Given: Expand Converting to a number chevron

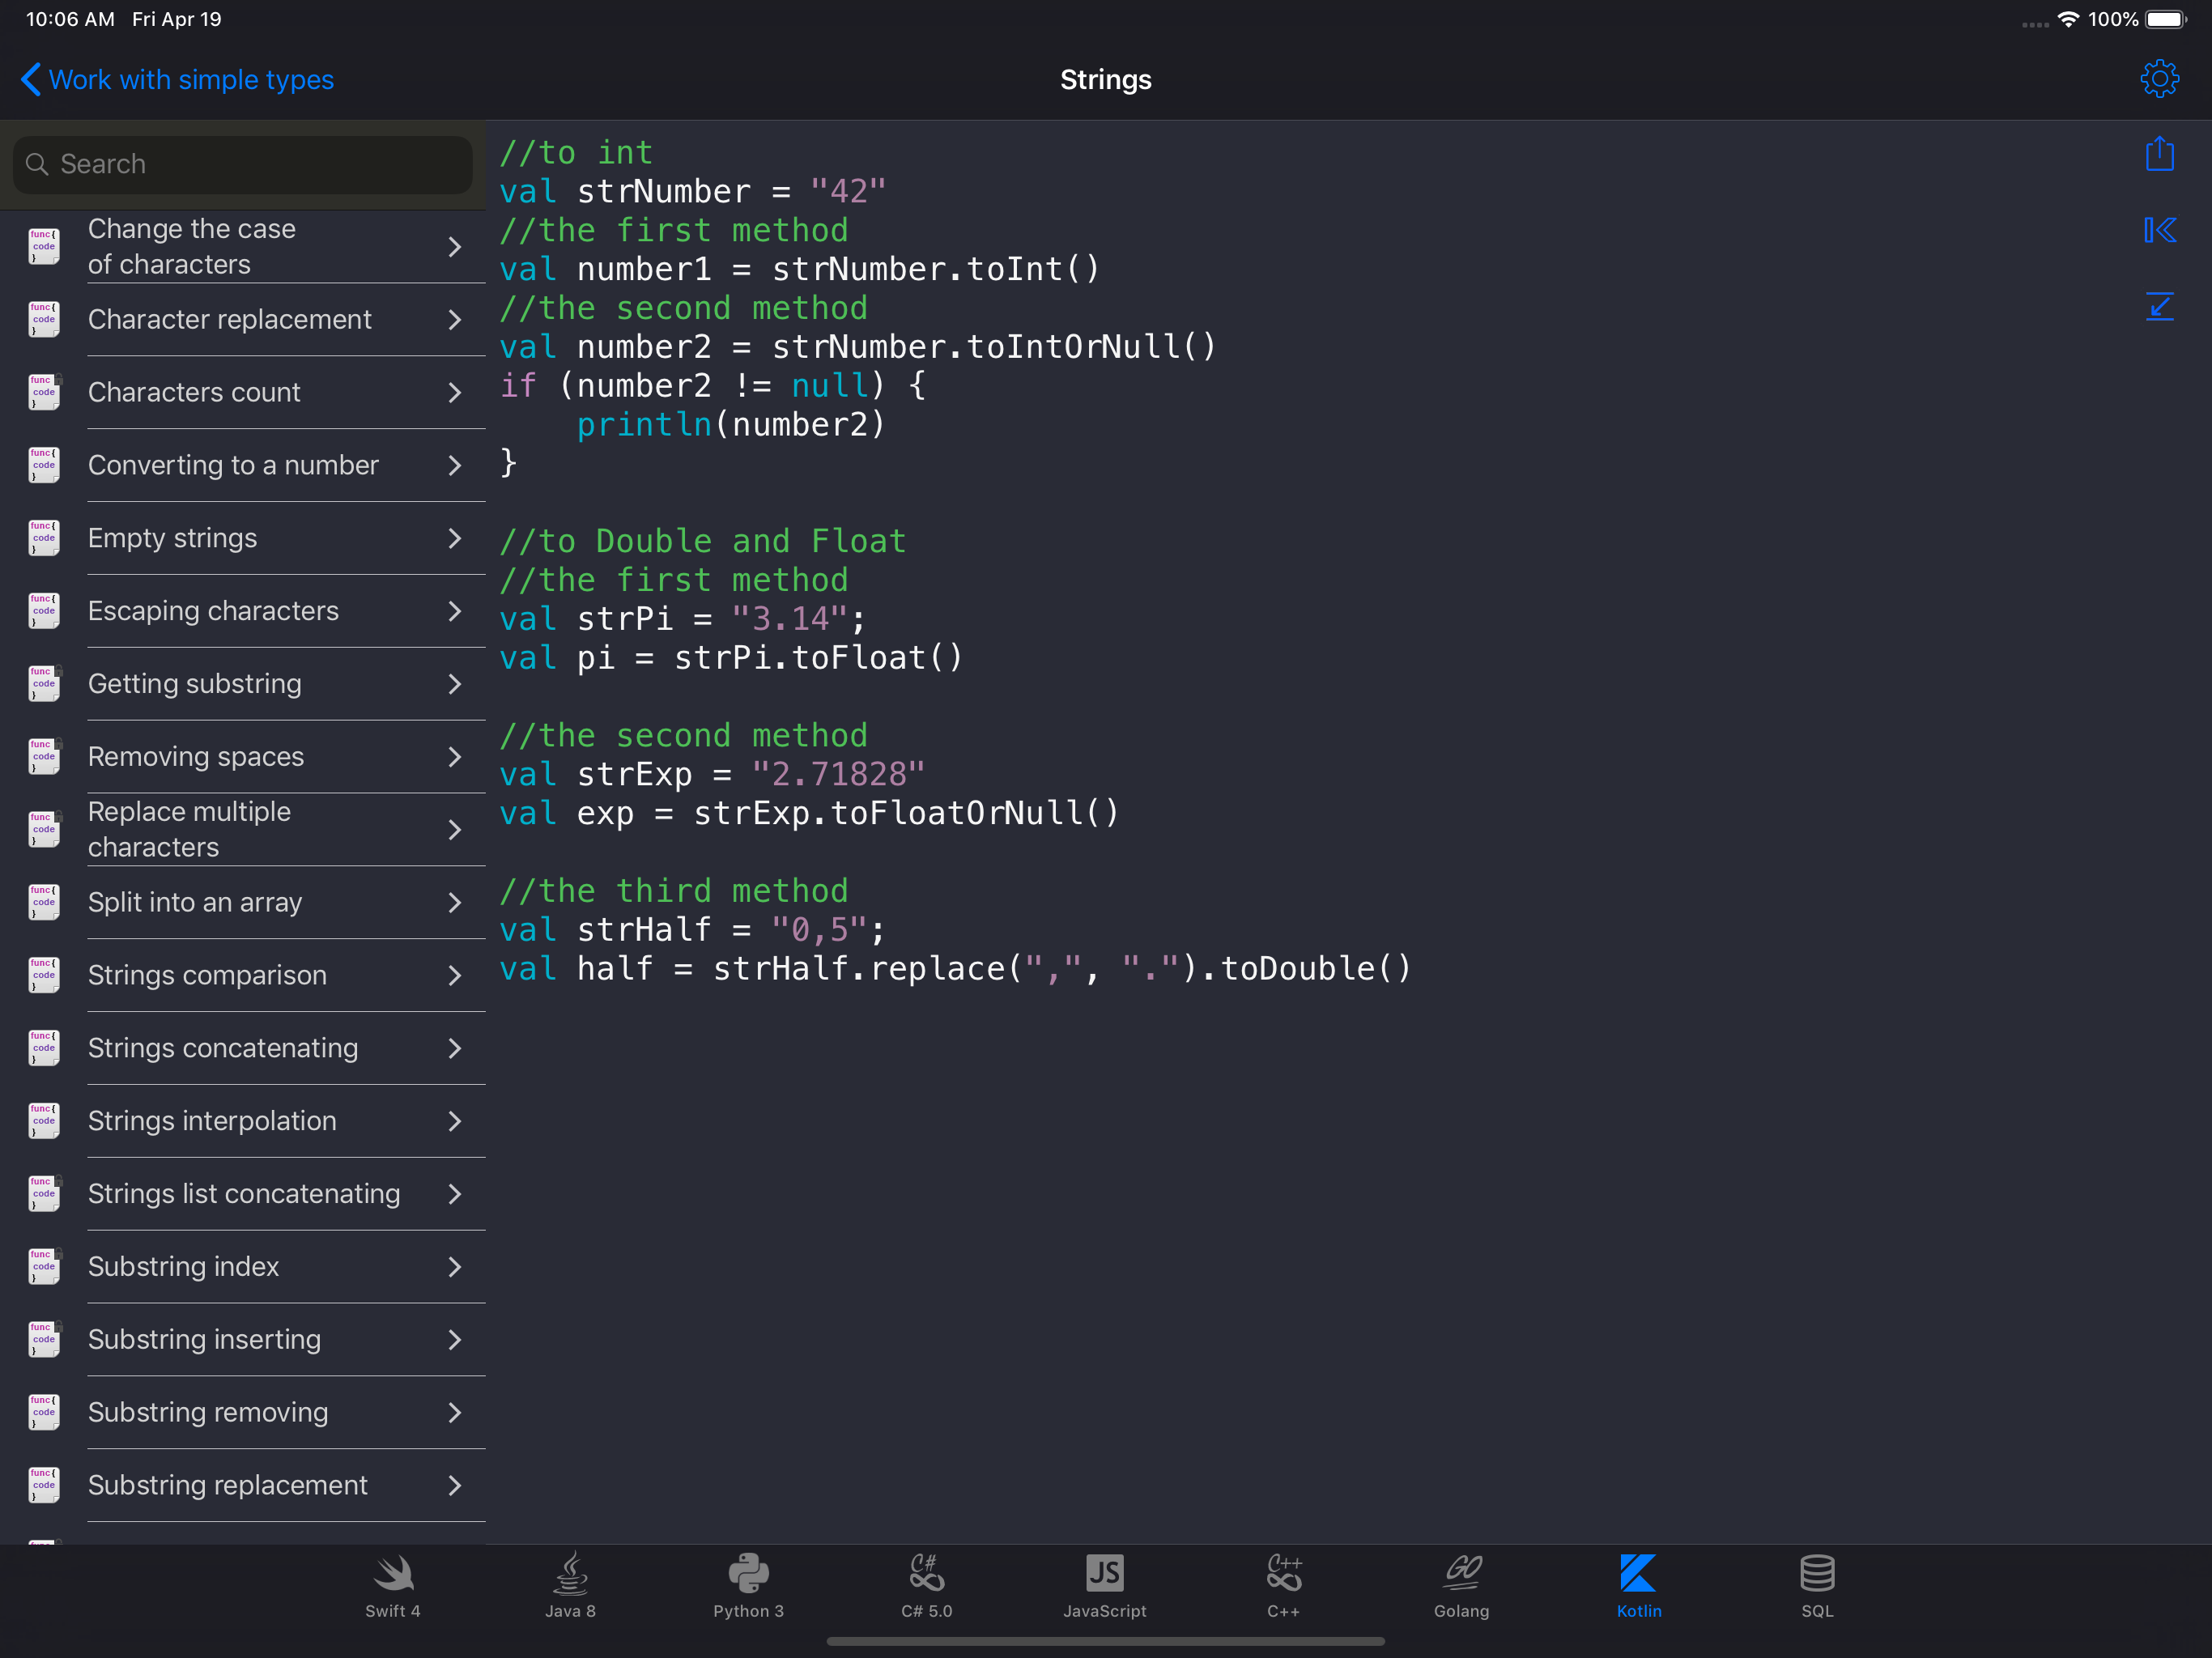Looking at the screenshot, I should click(x=455, y=466).
